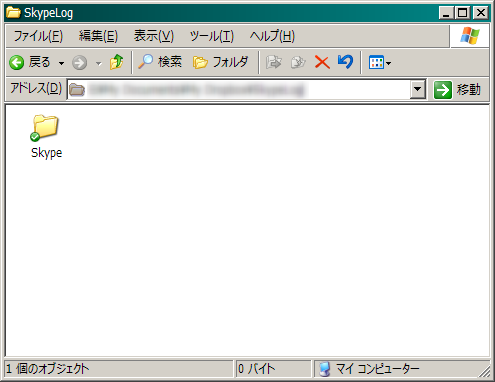This screenshot has height=382, width=495.
Task: Click the Move To folder icon
Action: pyautogui.click(x=273, y=62)
